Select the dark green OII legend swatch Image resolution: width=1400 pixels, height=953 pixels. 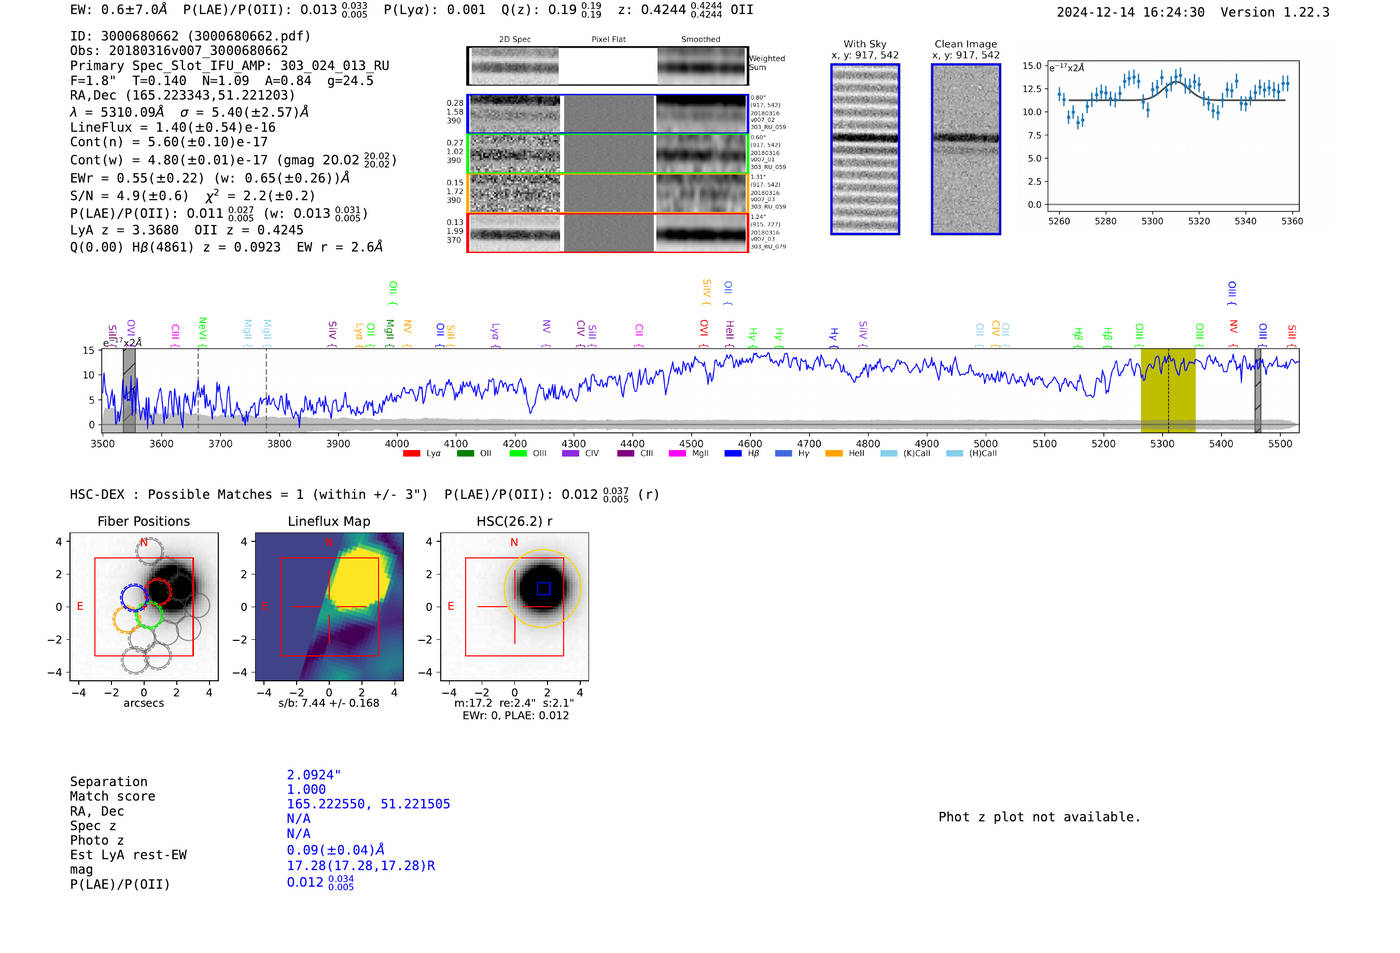coord(465,453)
